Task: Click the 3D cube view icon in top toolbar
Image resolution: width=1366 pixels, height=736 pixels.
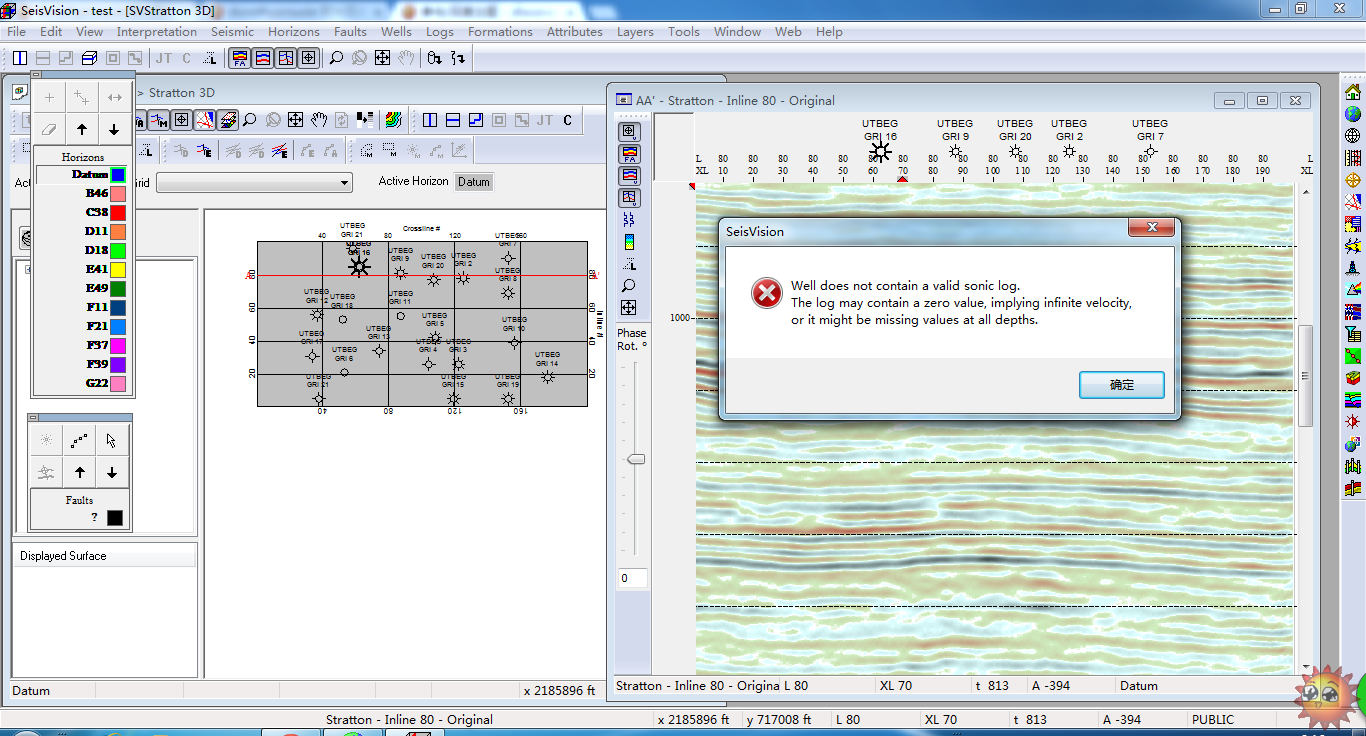Action: [x=89, y=59]
